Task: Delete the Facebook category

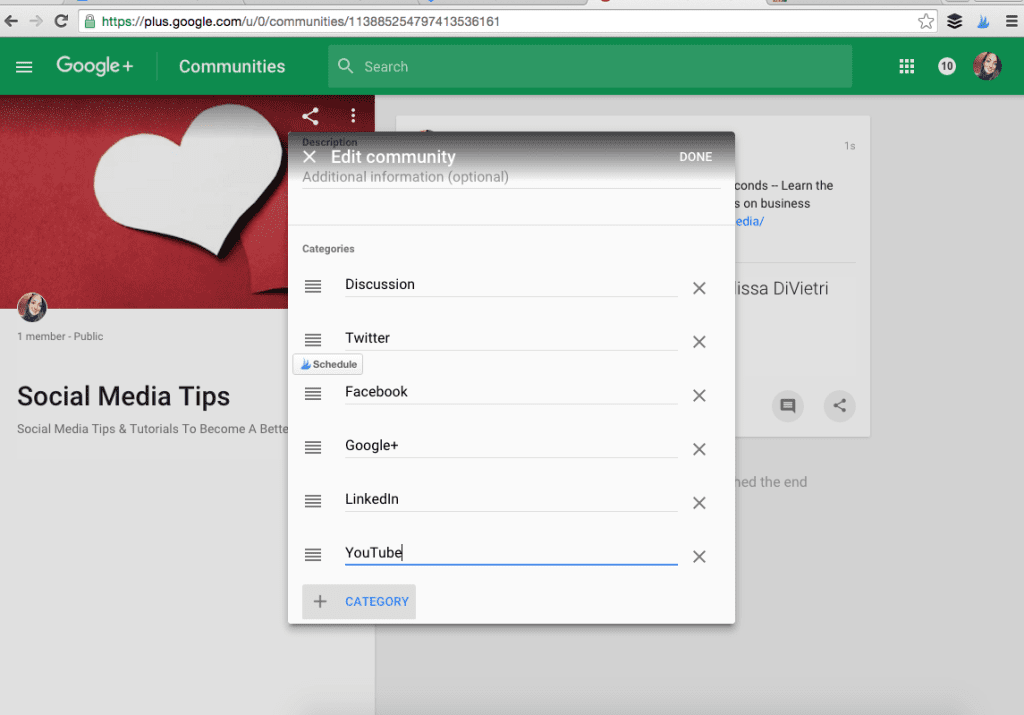Action: tap(699, 396)
